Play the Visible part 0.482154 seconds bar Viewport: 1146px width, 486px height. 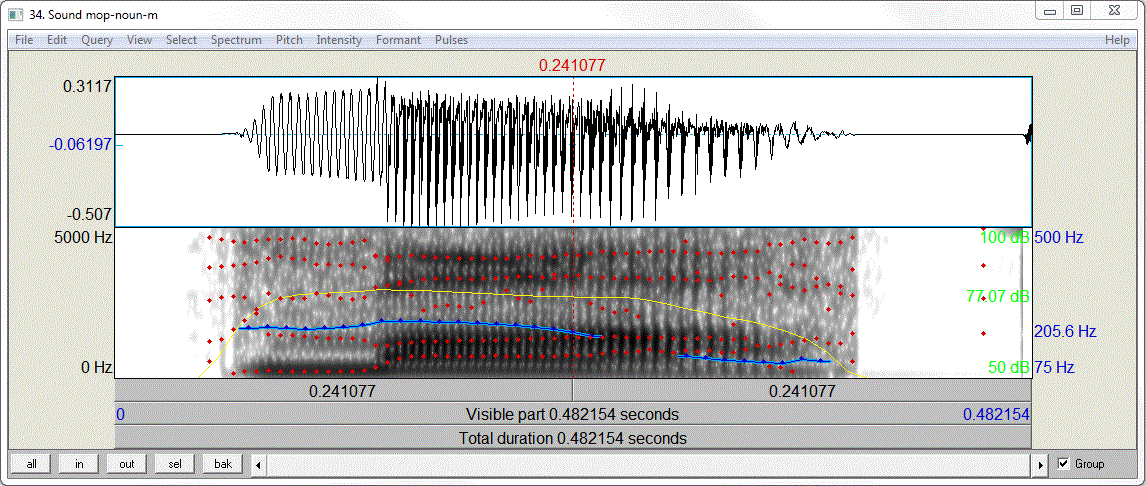pyautogui.click(x=573, y=414)
